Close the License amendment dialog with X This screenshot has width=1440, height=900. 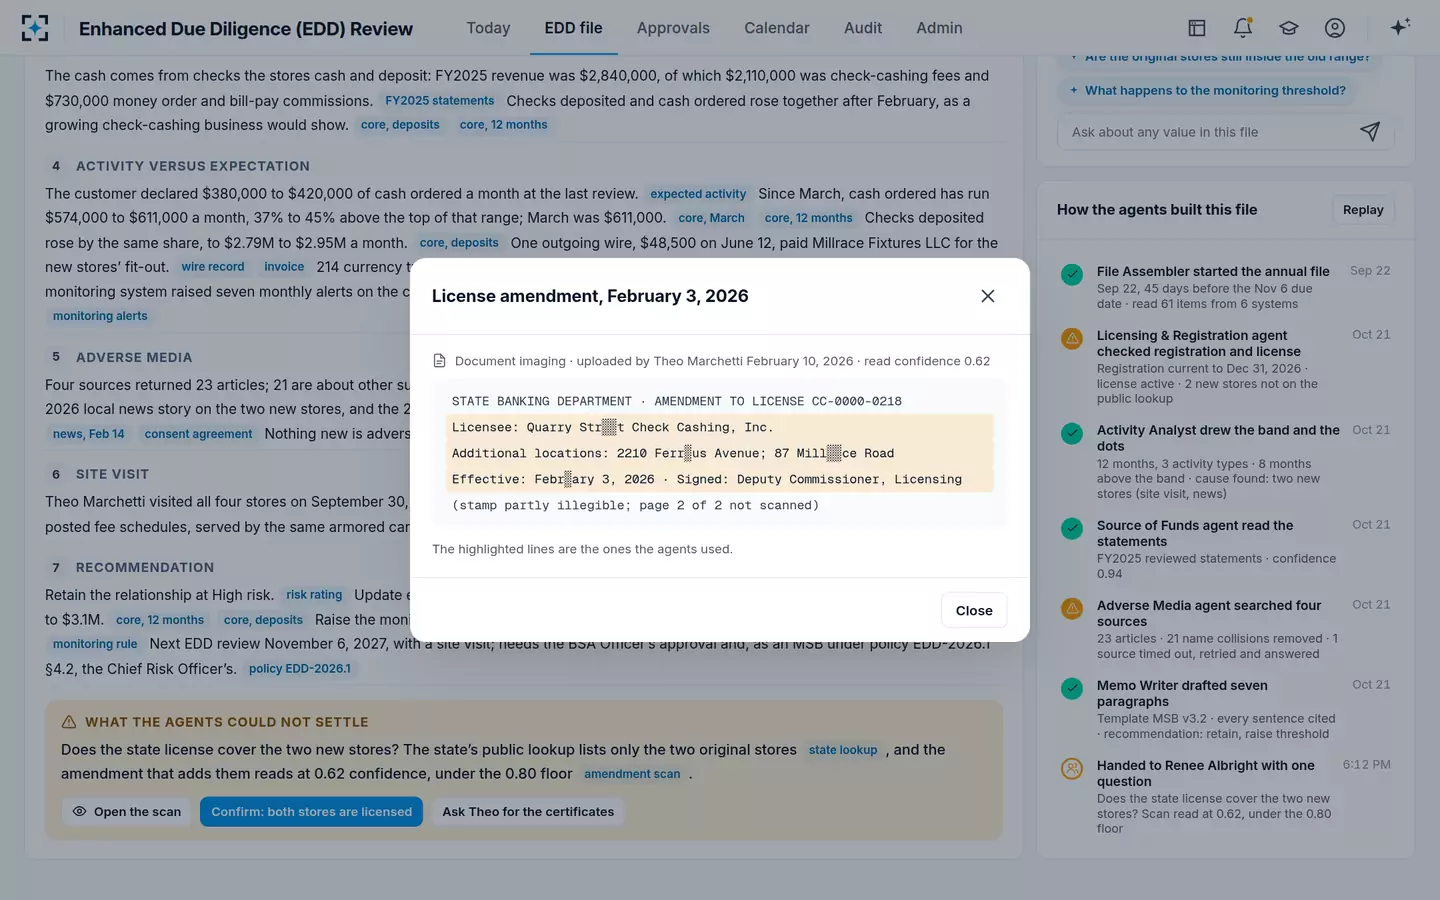pos(988,296)
